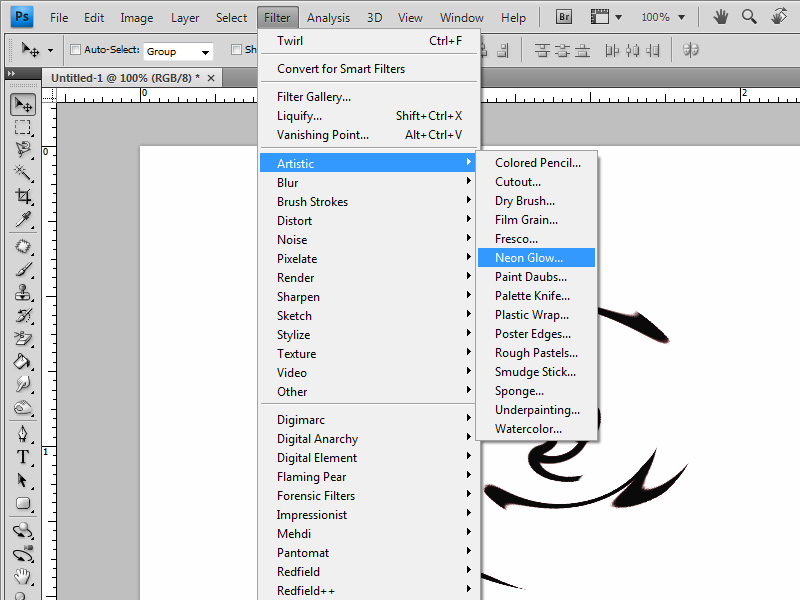Click Neon Glow in Artistic submenu
This screenshot has width=800, height=600.
coord(529,258)
